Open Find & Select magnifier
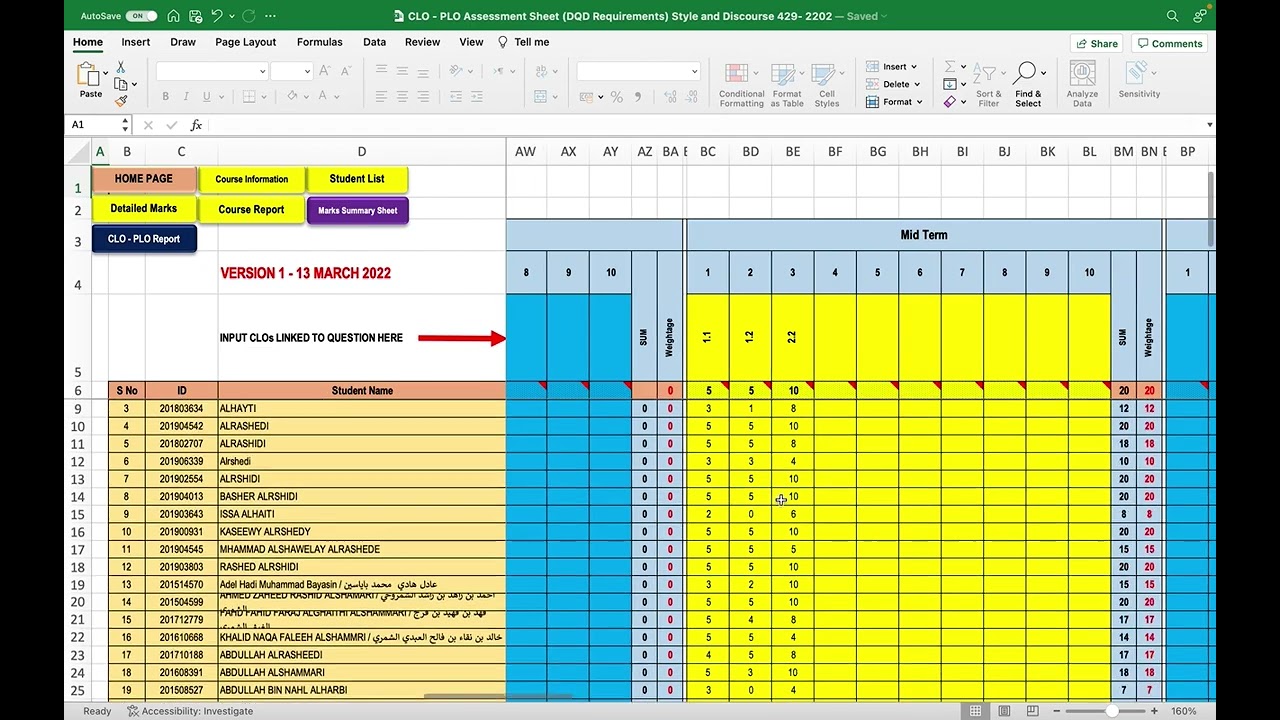1280x720 pixels. (1028, 84)
